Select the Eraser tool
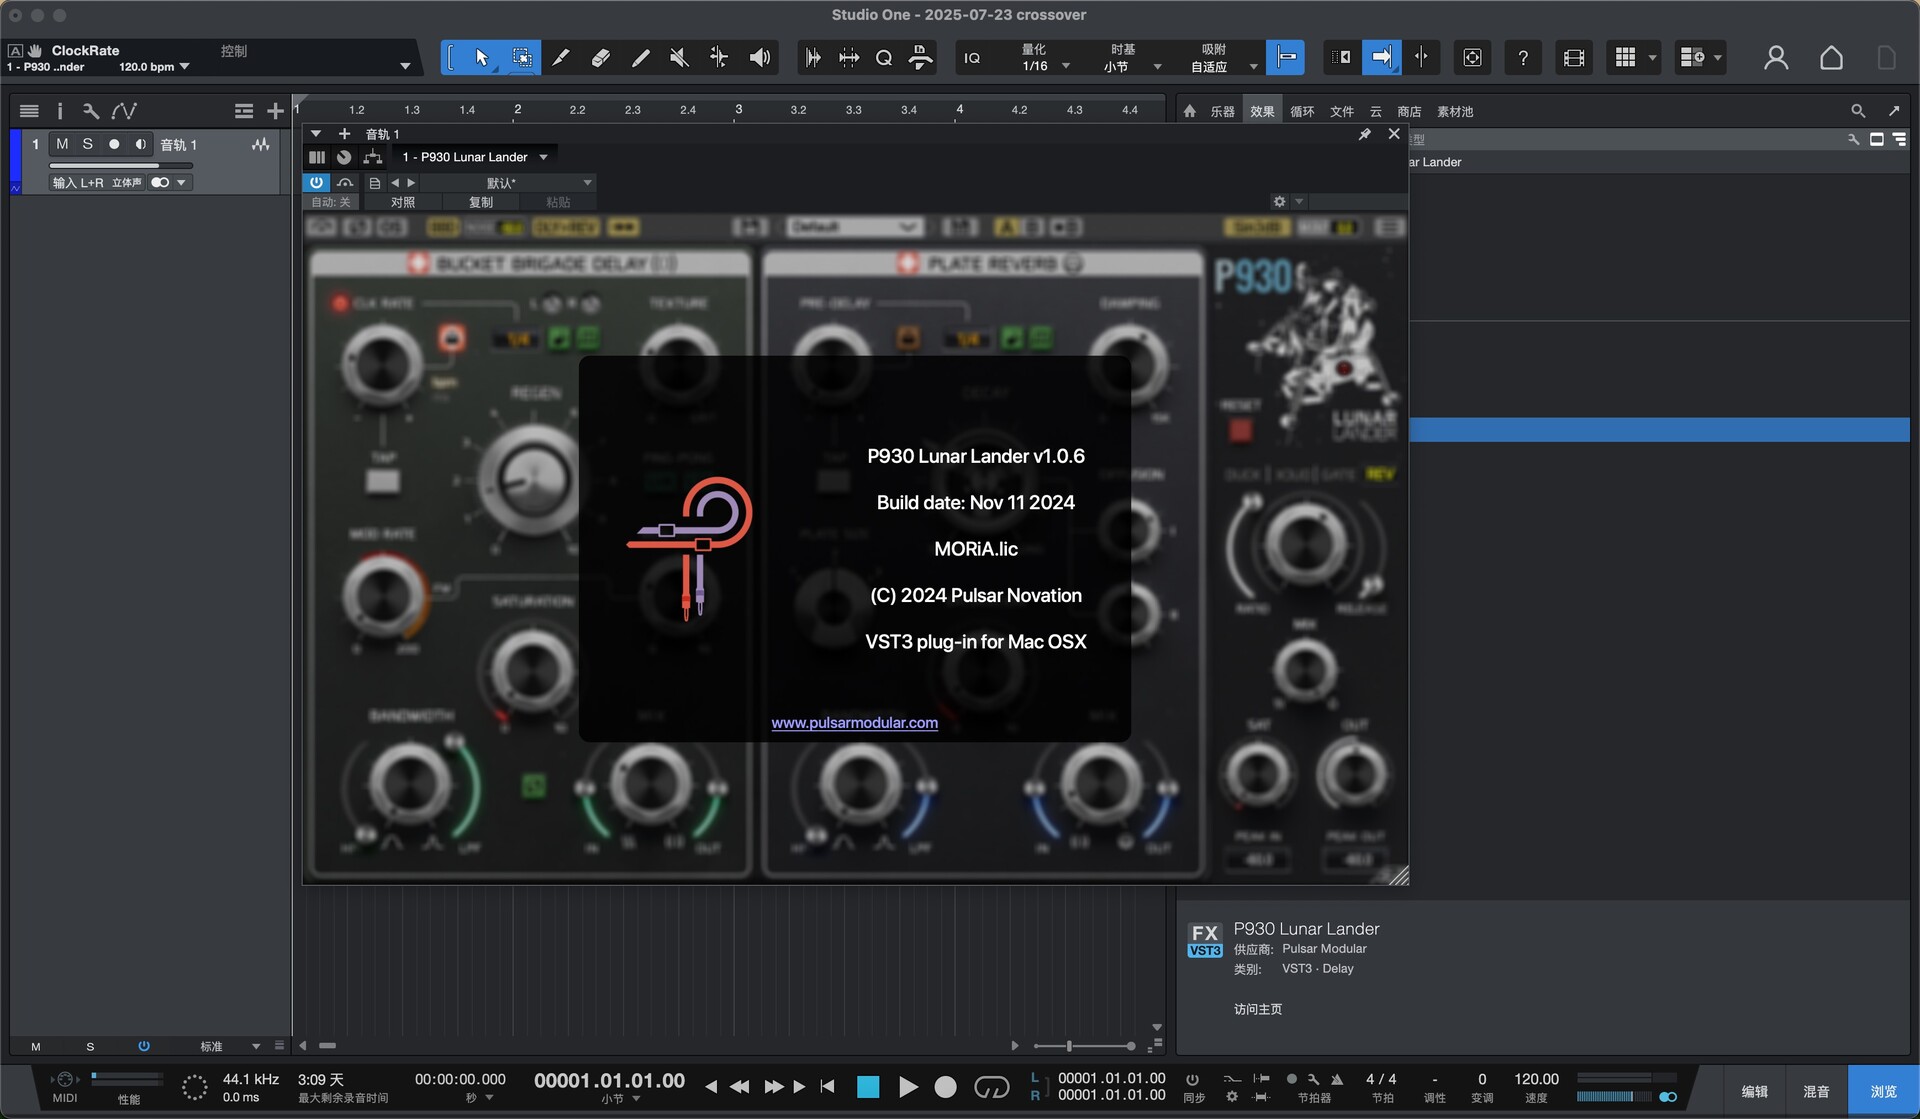 click(x=600, y=58)
